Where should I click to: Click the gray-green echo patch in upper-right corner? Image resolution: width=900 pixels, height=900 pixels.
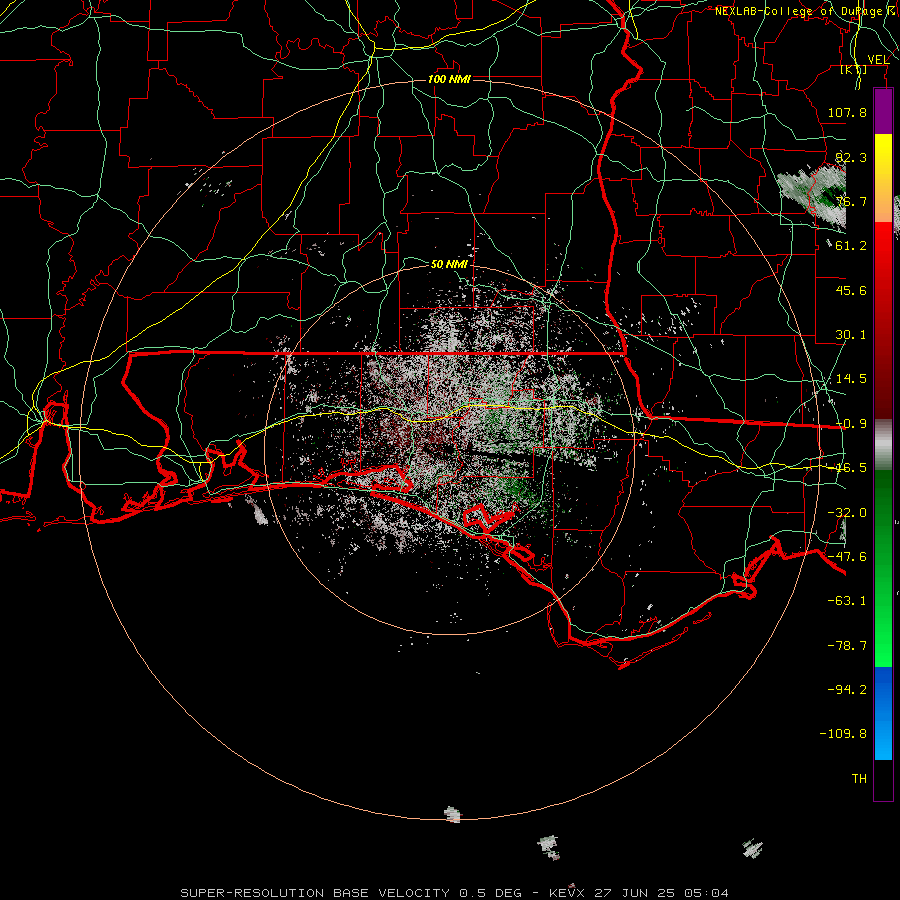pyautogui.click(x=815, y=196)
